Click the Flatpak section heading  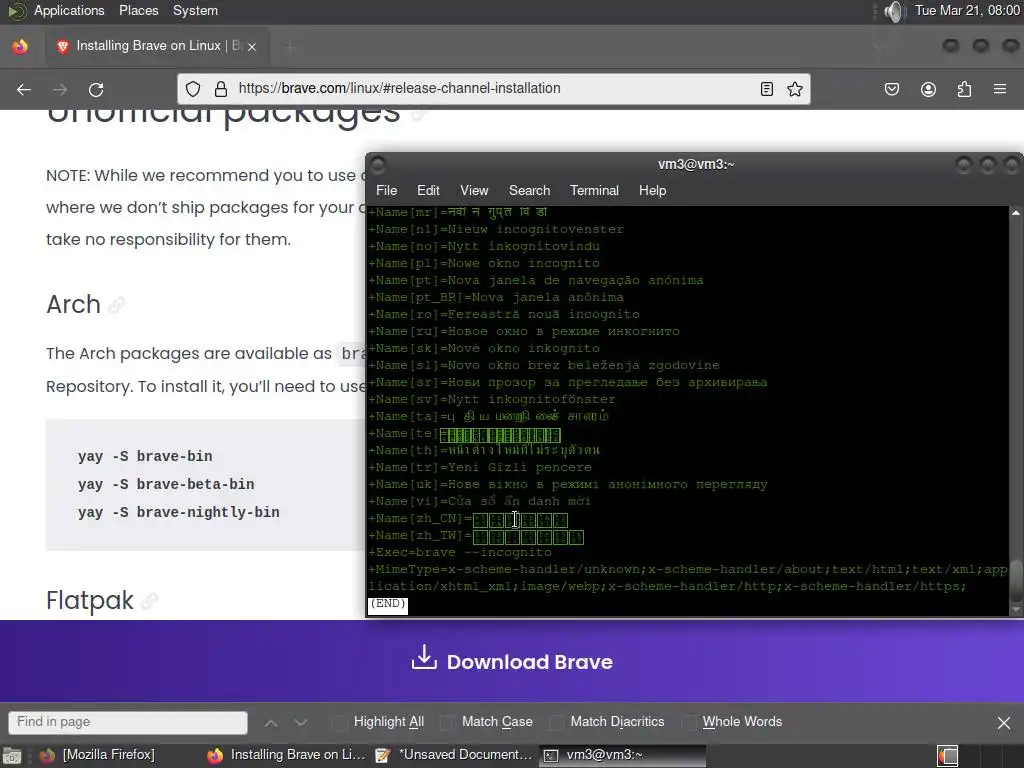point(89,600)
